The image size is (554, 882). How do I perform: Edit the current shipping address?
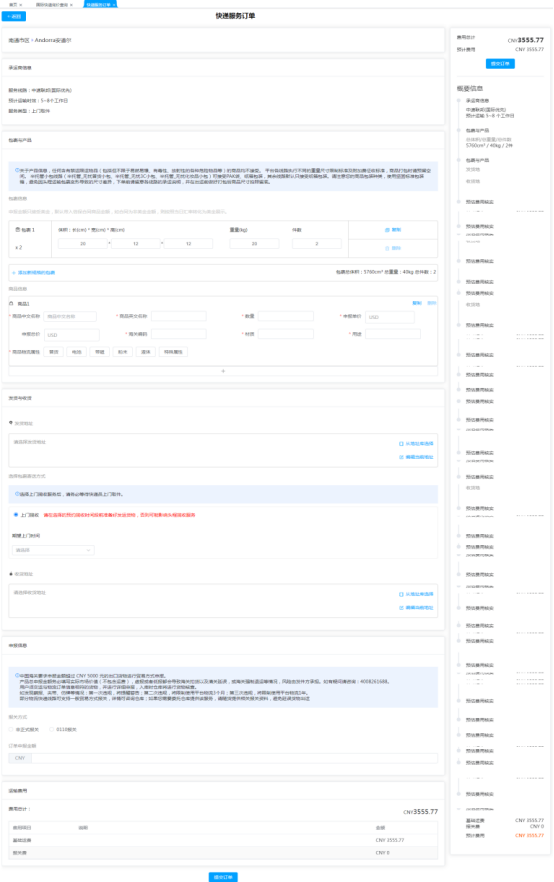[x=416, y=457]
